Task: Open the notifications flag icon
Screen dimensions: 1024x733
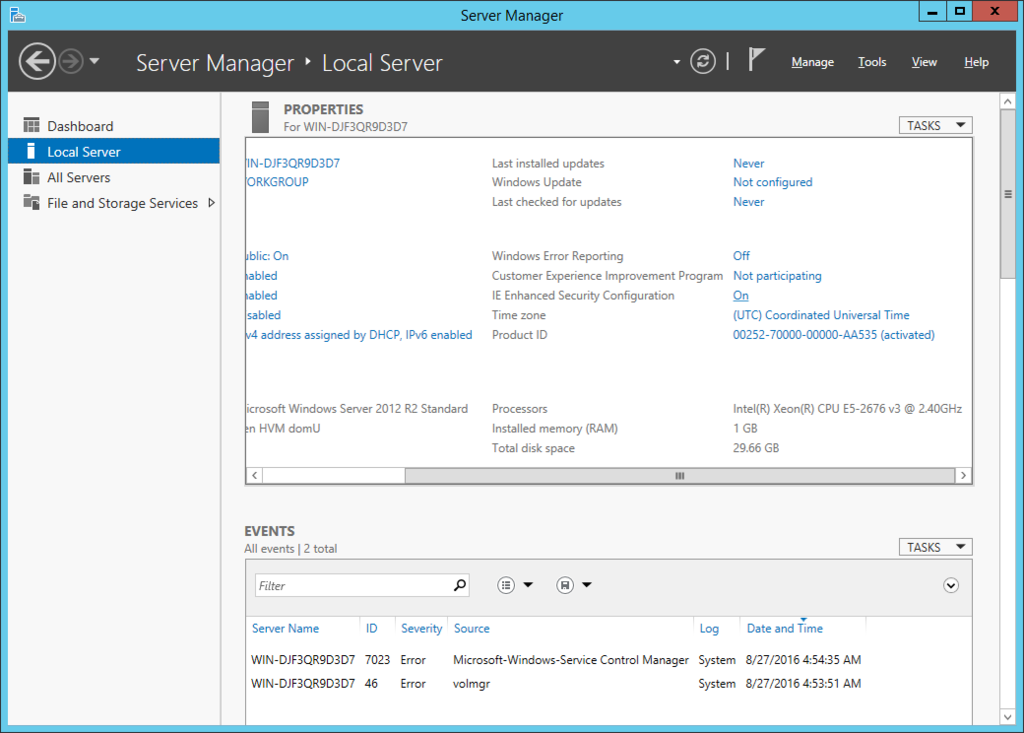Action: 756,59
